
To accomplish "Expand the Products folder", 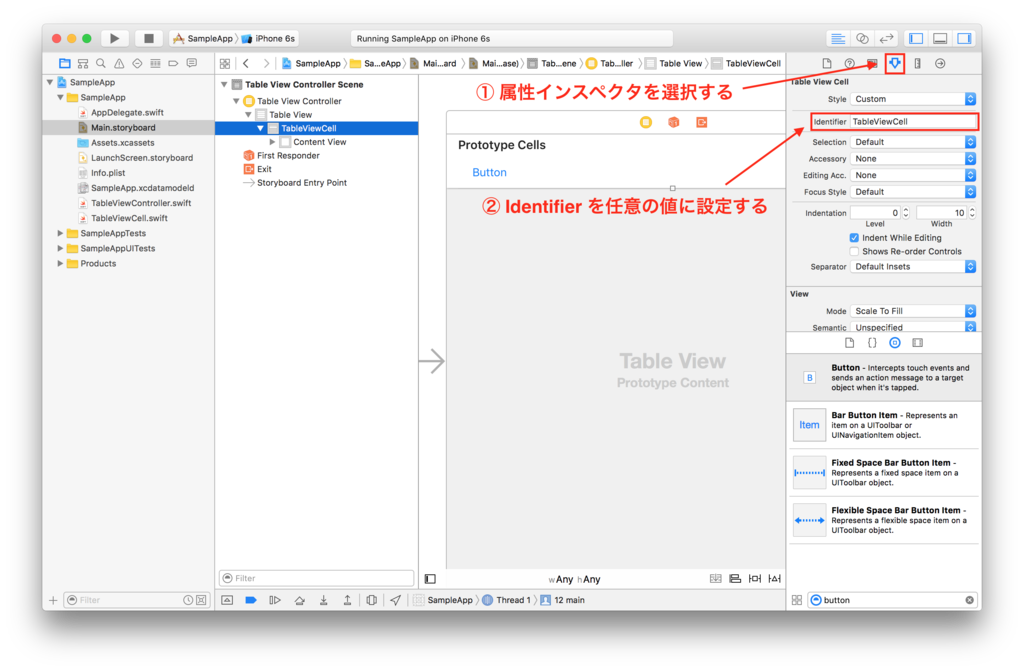I will point(60,263).
